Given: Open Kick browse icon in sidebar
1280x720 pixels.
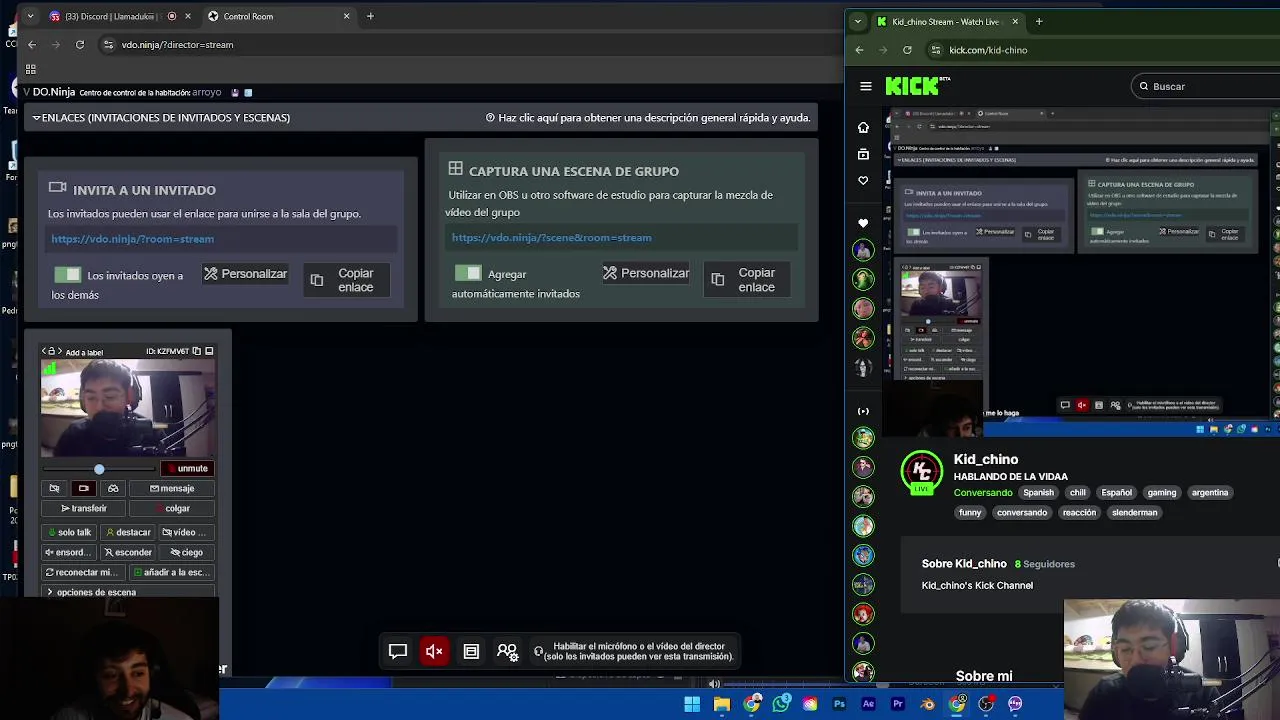Looking at the screenshot, I should [863, 154].
